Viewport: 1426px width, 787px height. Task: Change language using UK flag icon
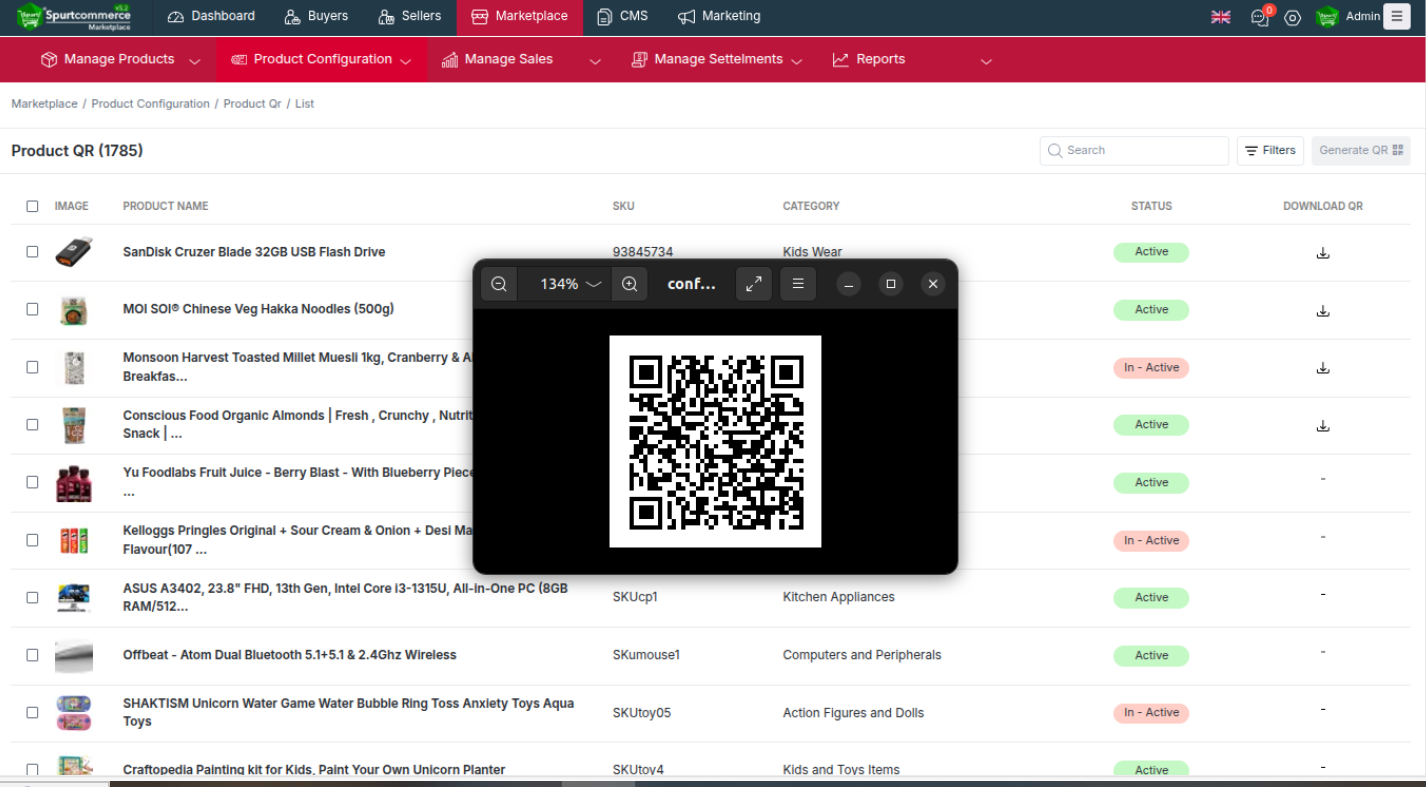click(1220, 17)
